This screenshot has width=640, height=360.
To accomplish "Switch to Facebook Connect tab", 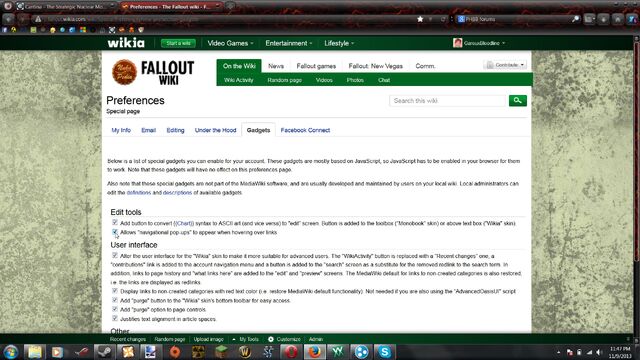I will click(305, 130).
